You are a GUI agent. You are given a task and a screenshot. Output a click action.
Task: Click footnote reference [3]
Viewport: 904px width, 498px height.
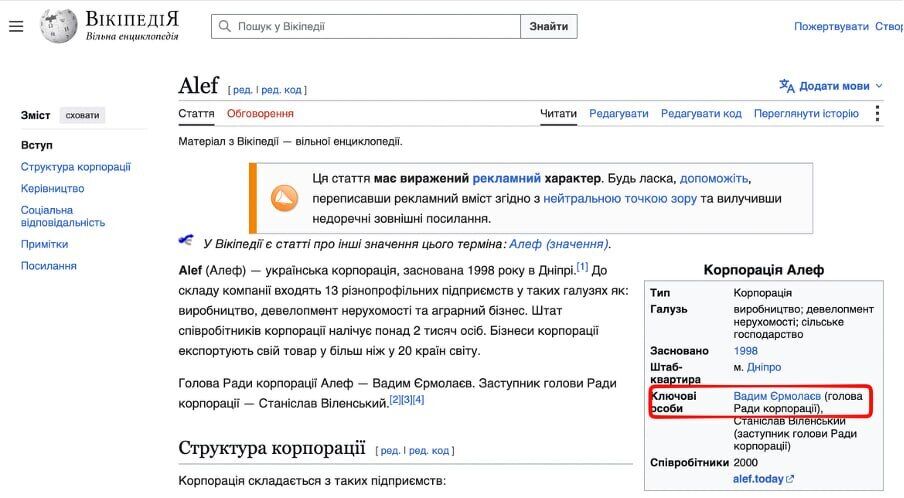406,399
